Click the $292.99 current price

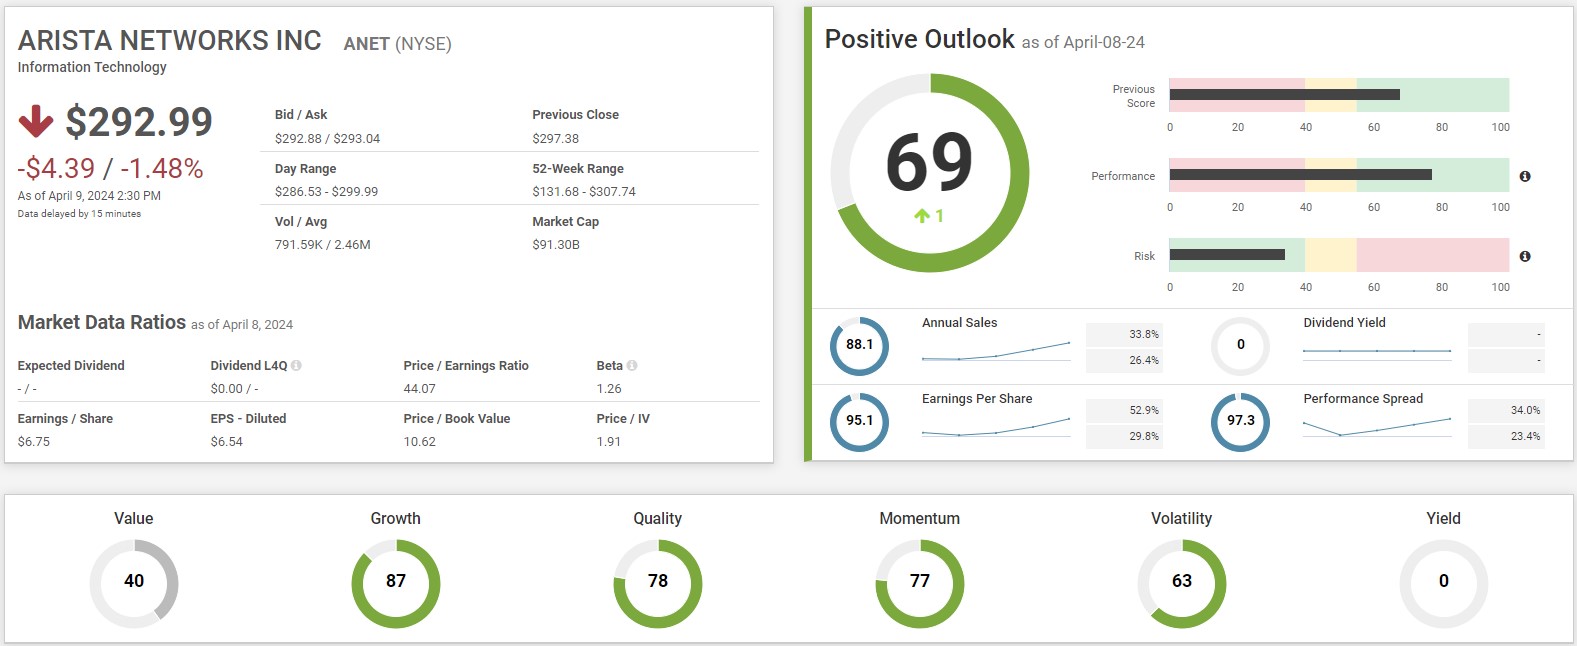point(139,122)
